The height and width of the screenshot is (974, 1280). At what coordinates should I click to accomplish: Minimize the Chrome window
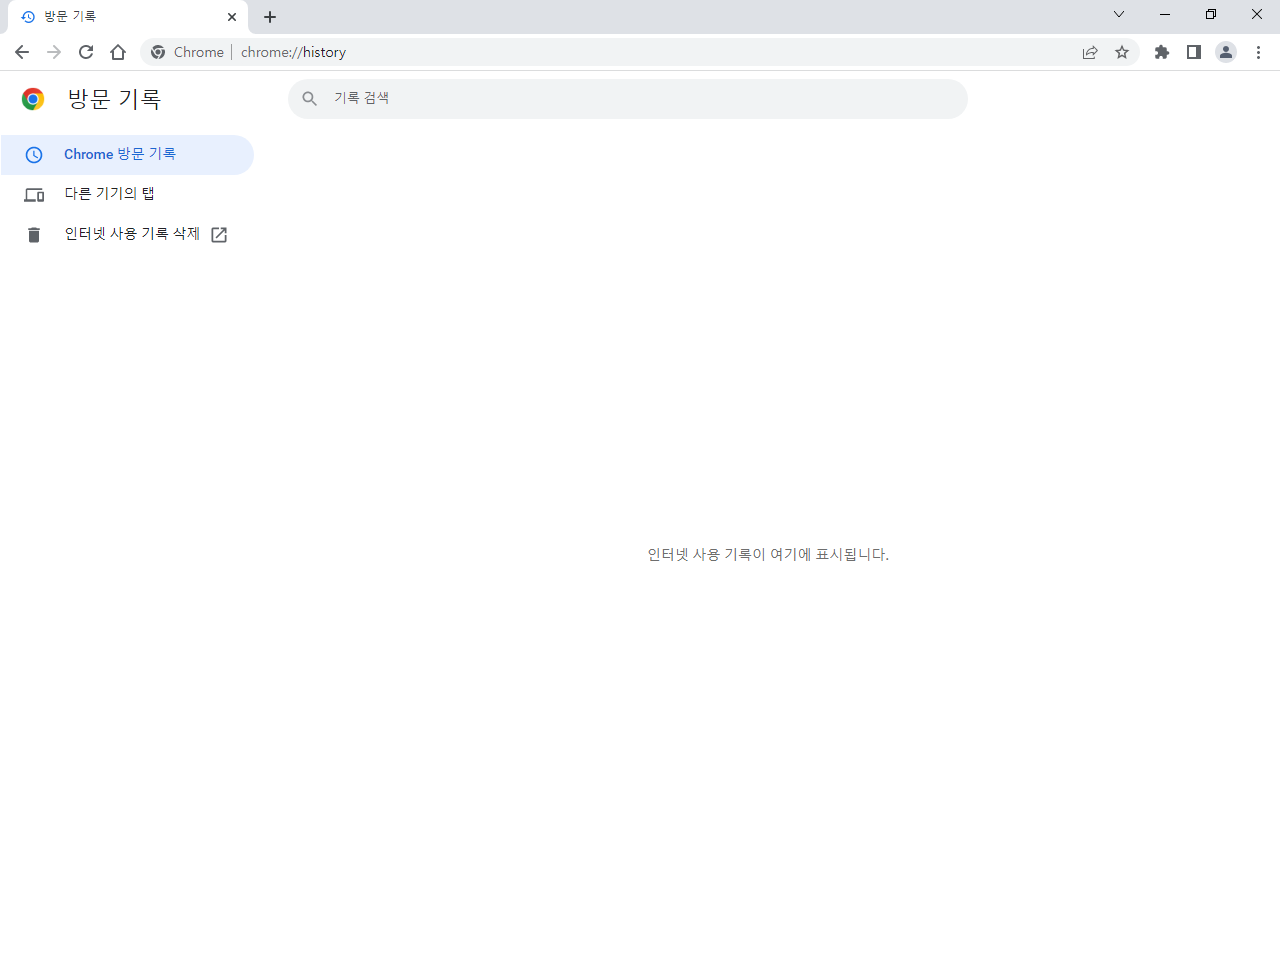1165,14
